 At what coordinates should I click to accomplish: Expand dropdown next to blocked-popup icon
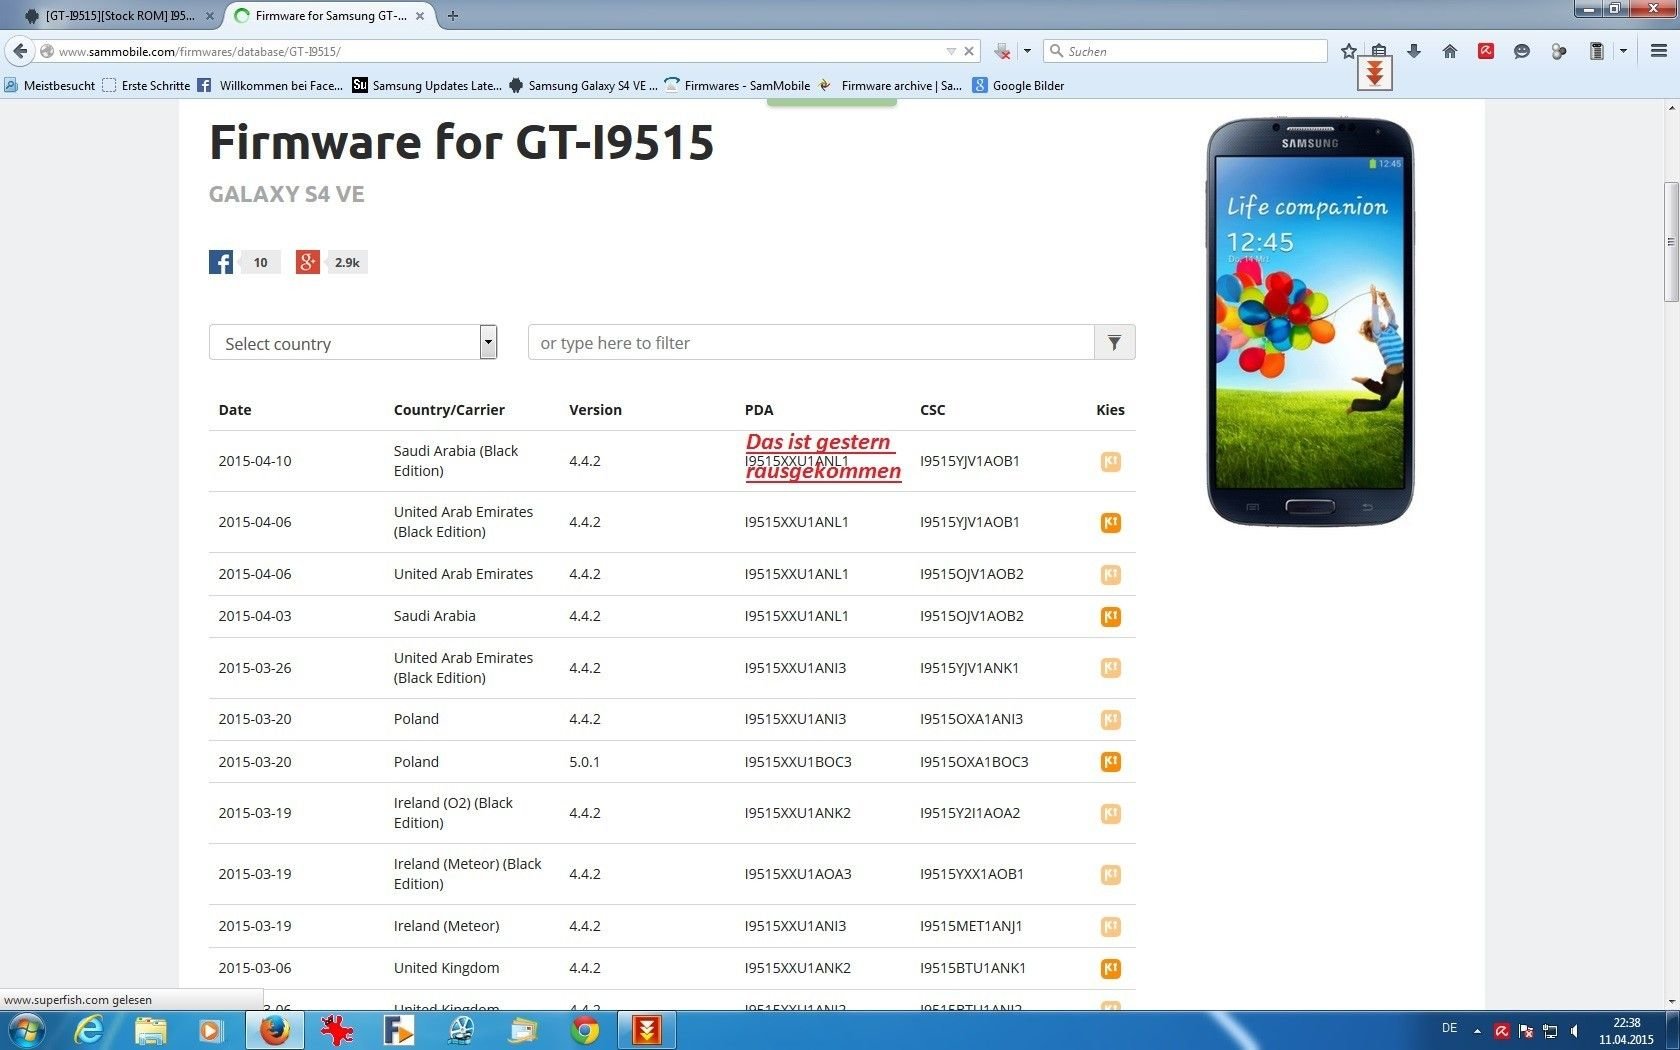(1026, 51)
